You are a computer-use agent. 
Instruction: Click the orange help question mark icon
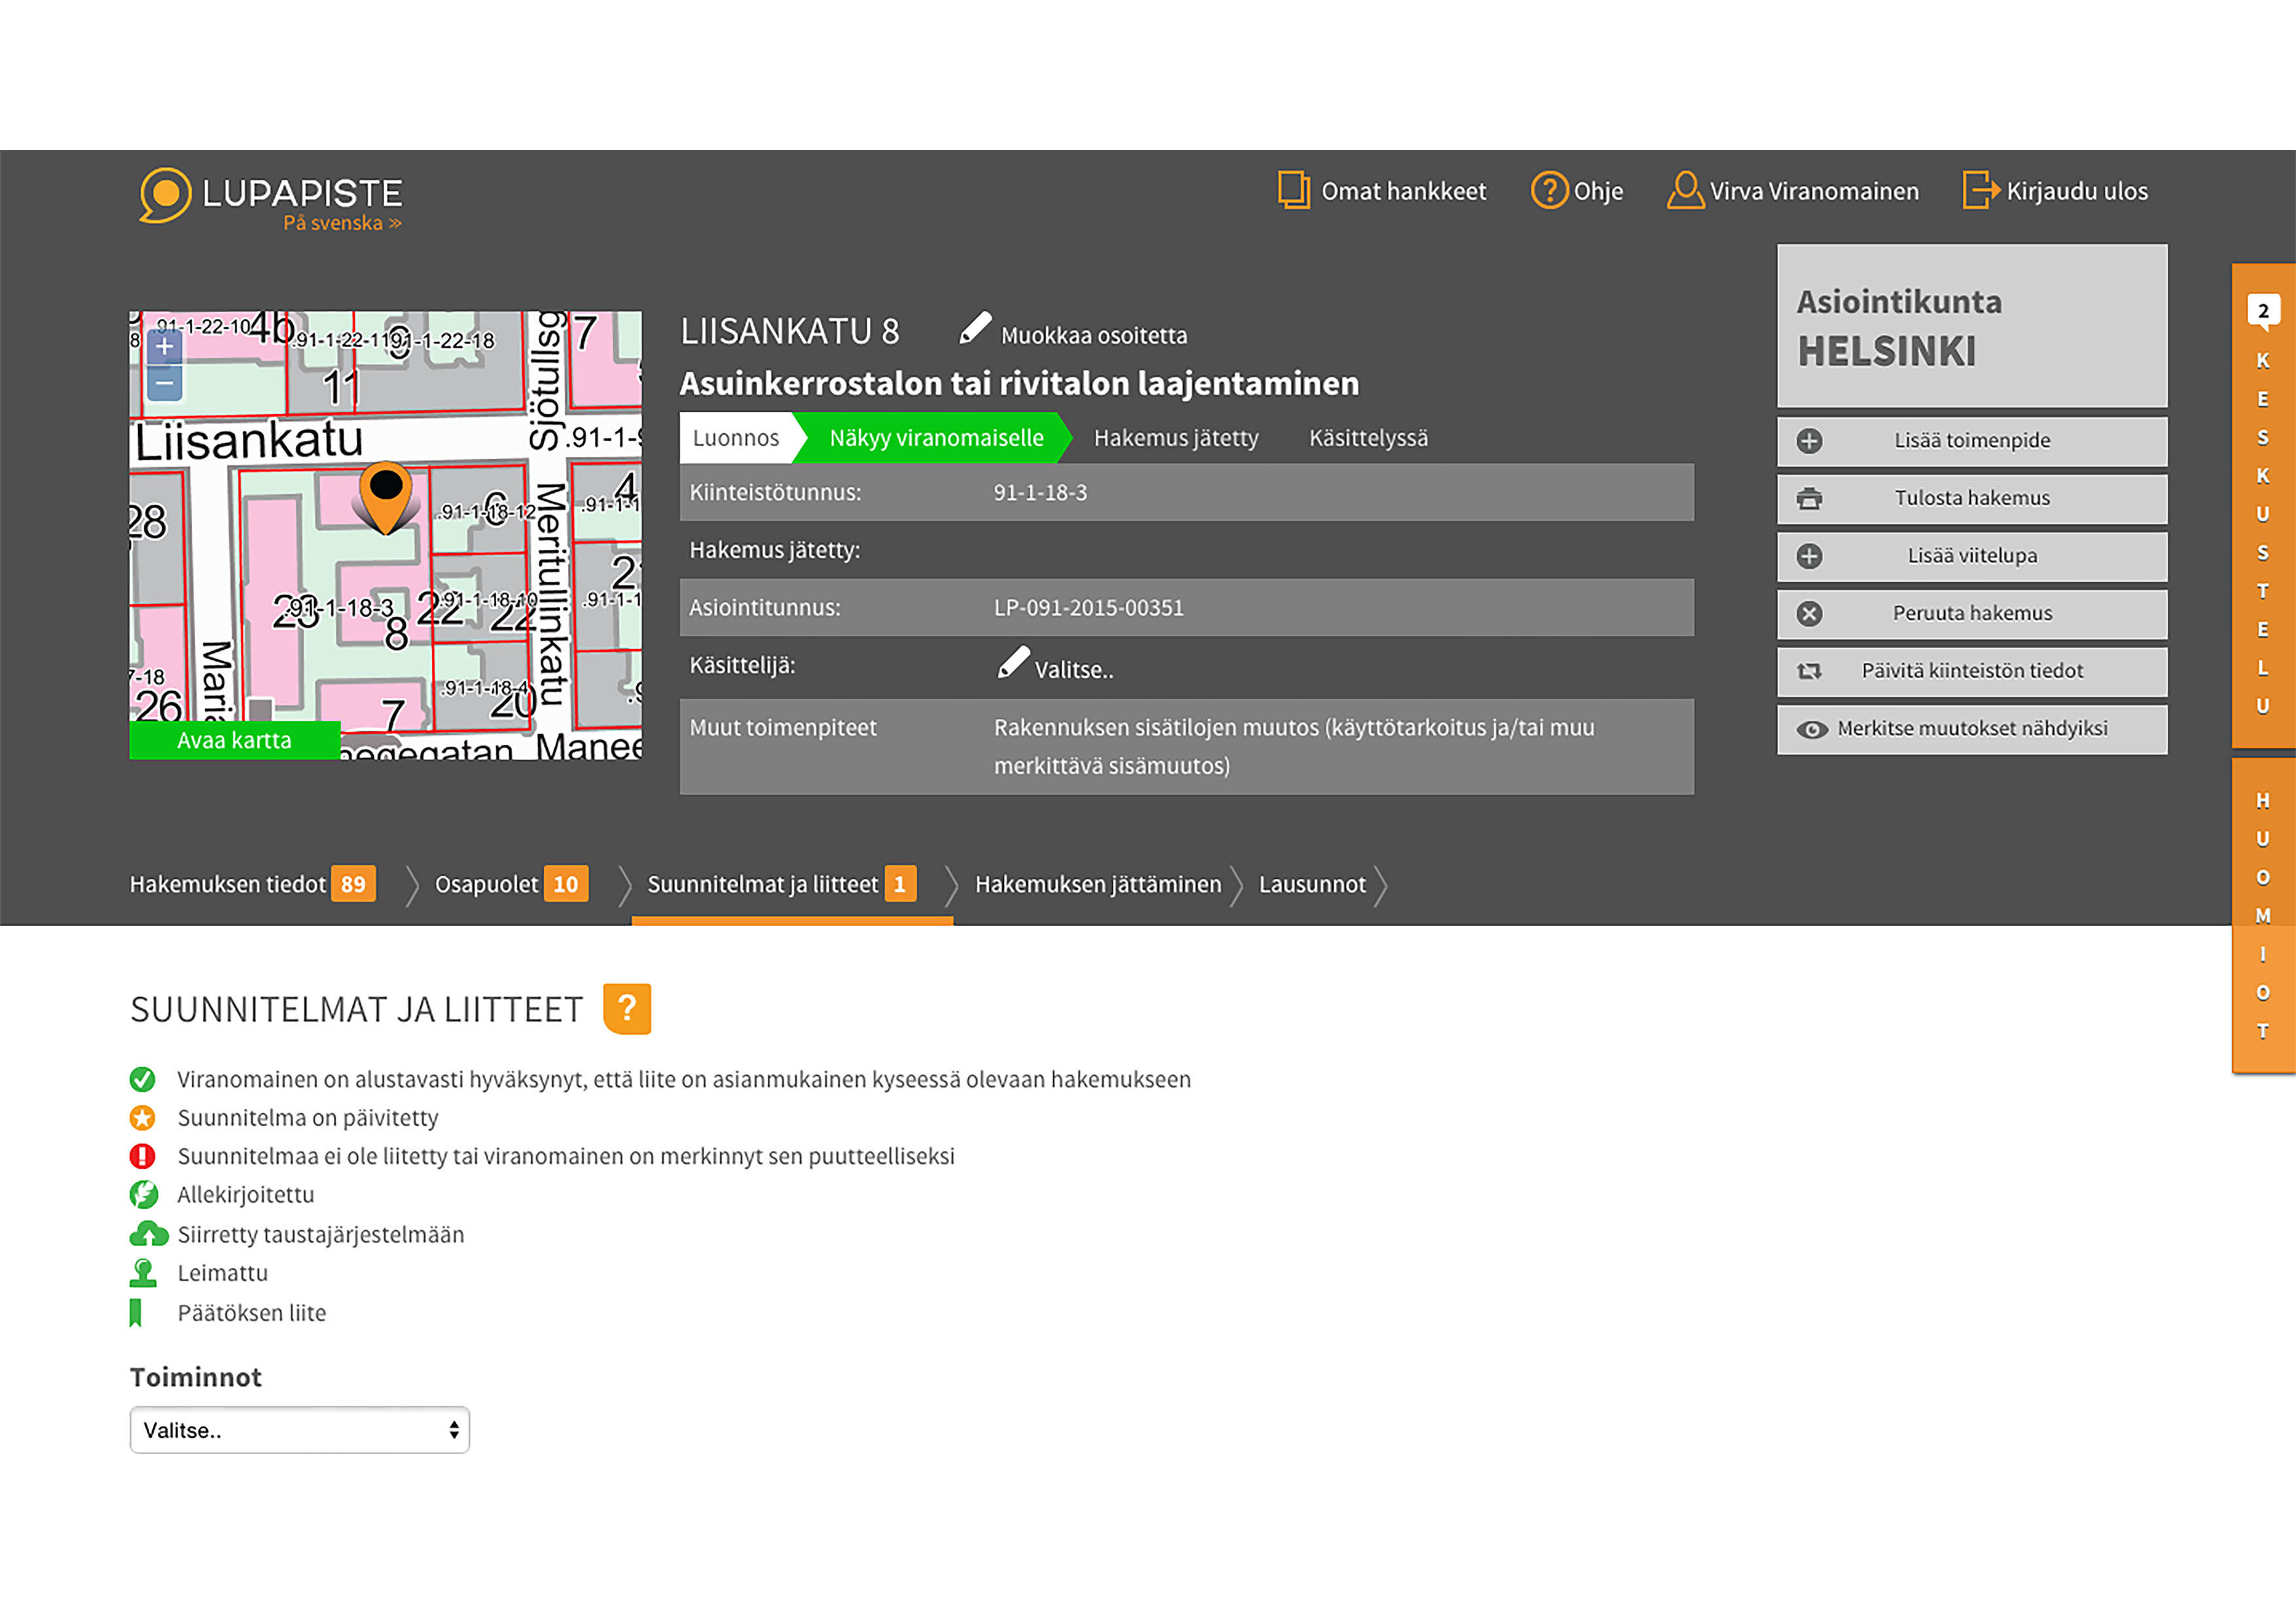click(627, 1008)
